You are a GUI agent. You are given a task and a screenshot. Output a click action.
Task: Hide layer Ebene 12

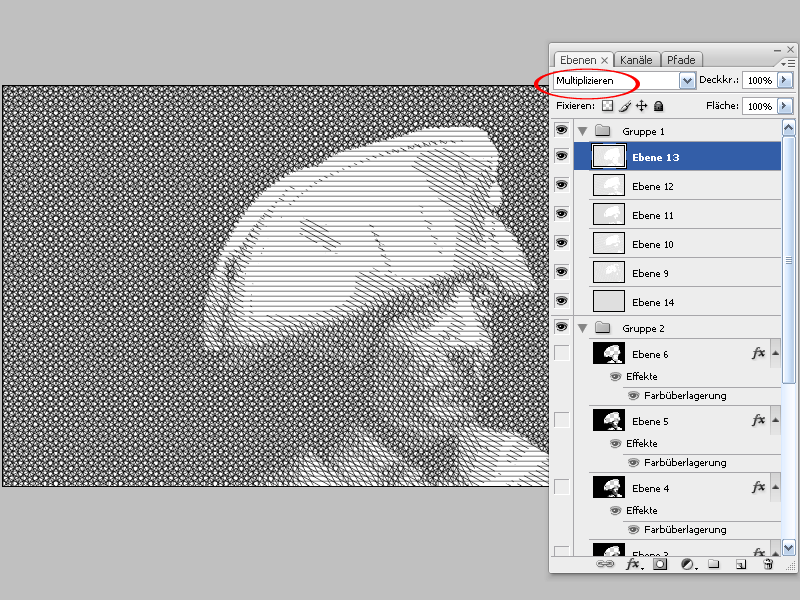click(x=562, y=185)
